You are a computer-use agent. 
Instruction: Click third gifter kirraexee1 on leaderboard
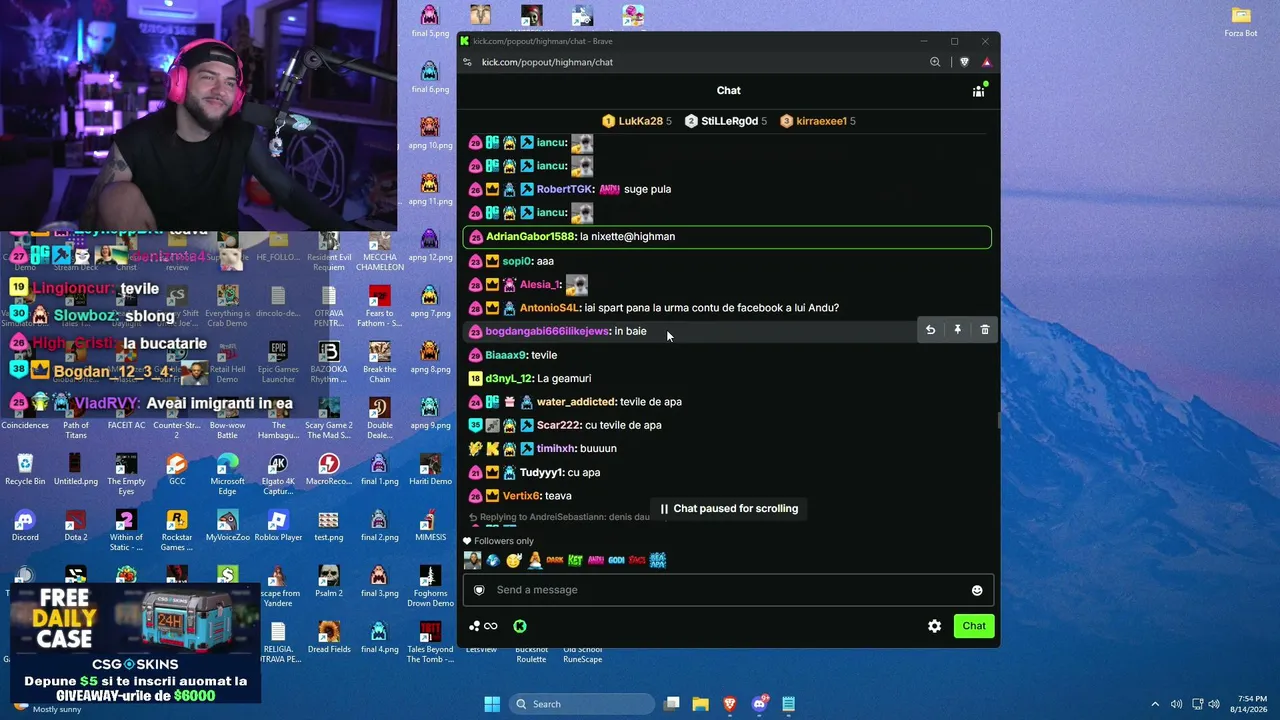(817, 121)
